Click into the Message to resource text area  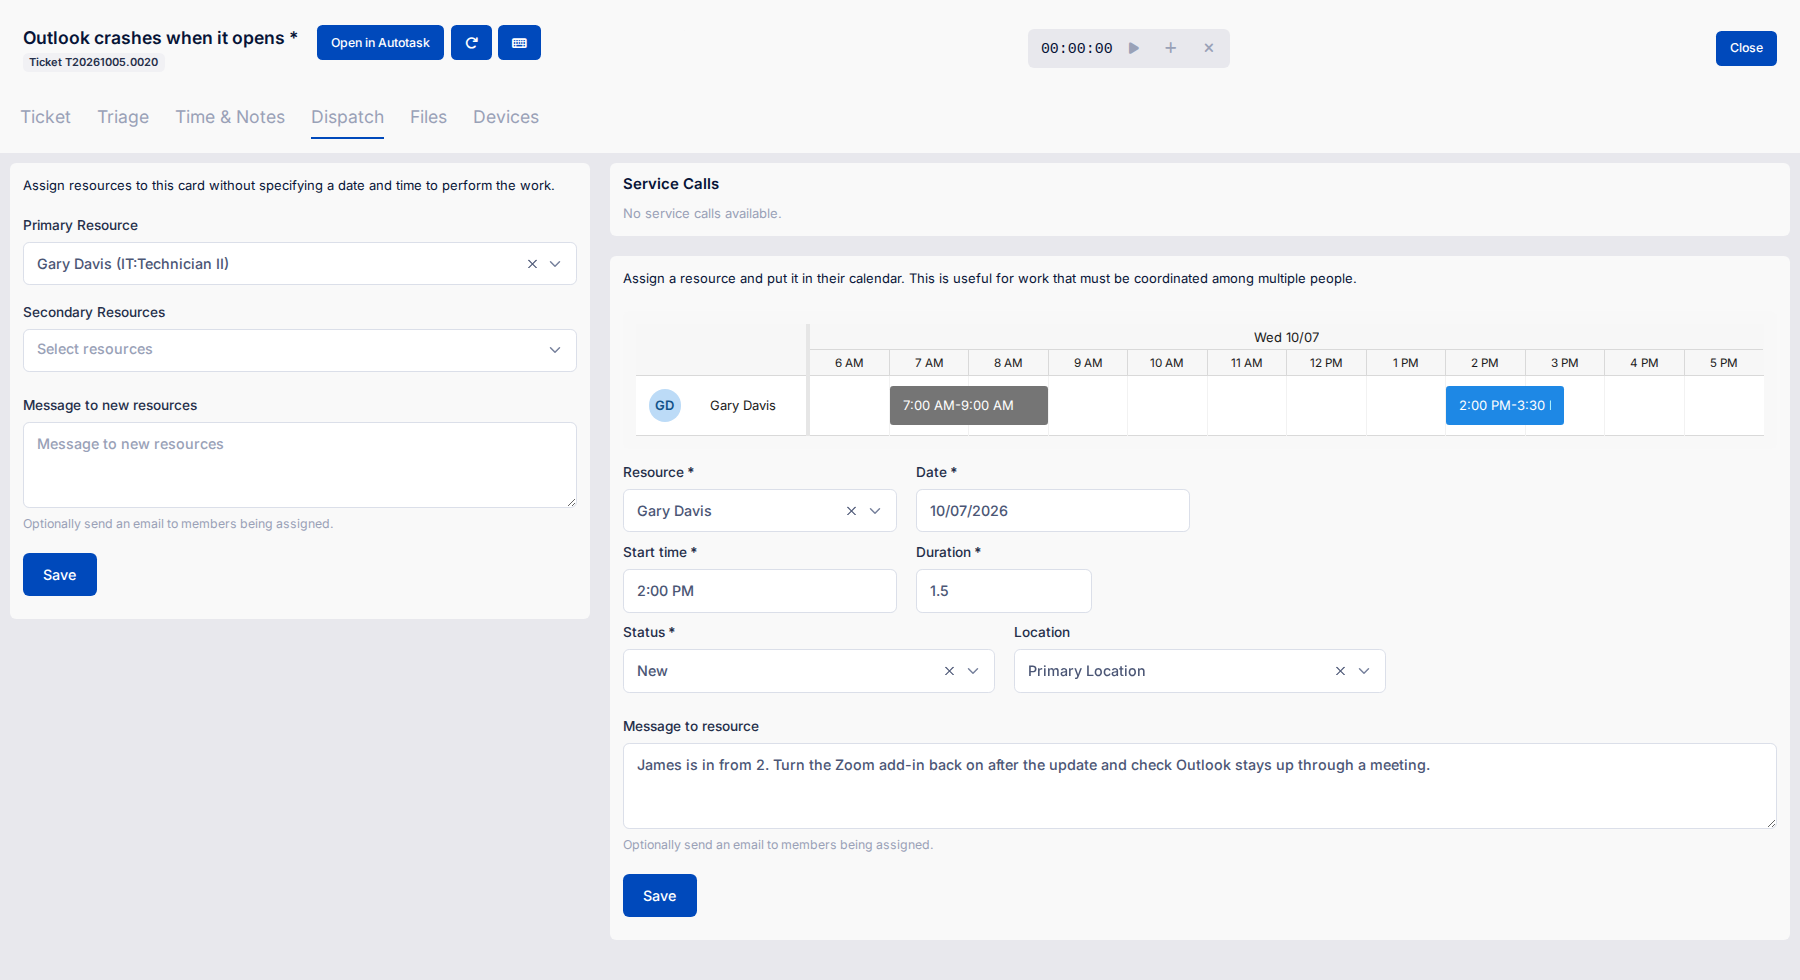pos(1200,786)
